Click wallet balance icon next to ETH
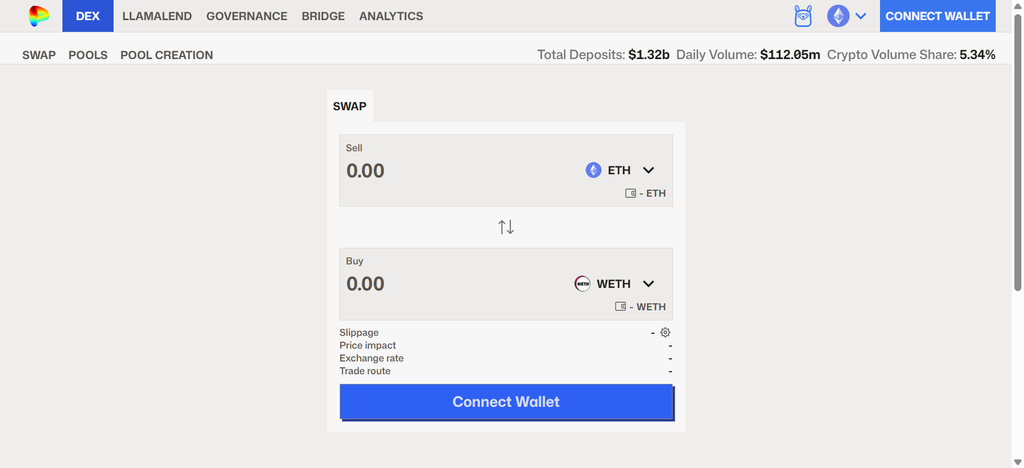1024x468 pixels. coord(630,193)
